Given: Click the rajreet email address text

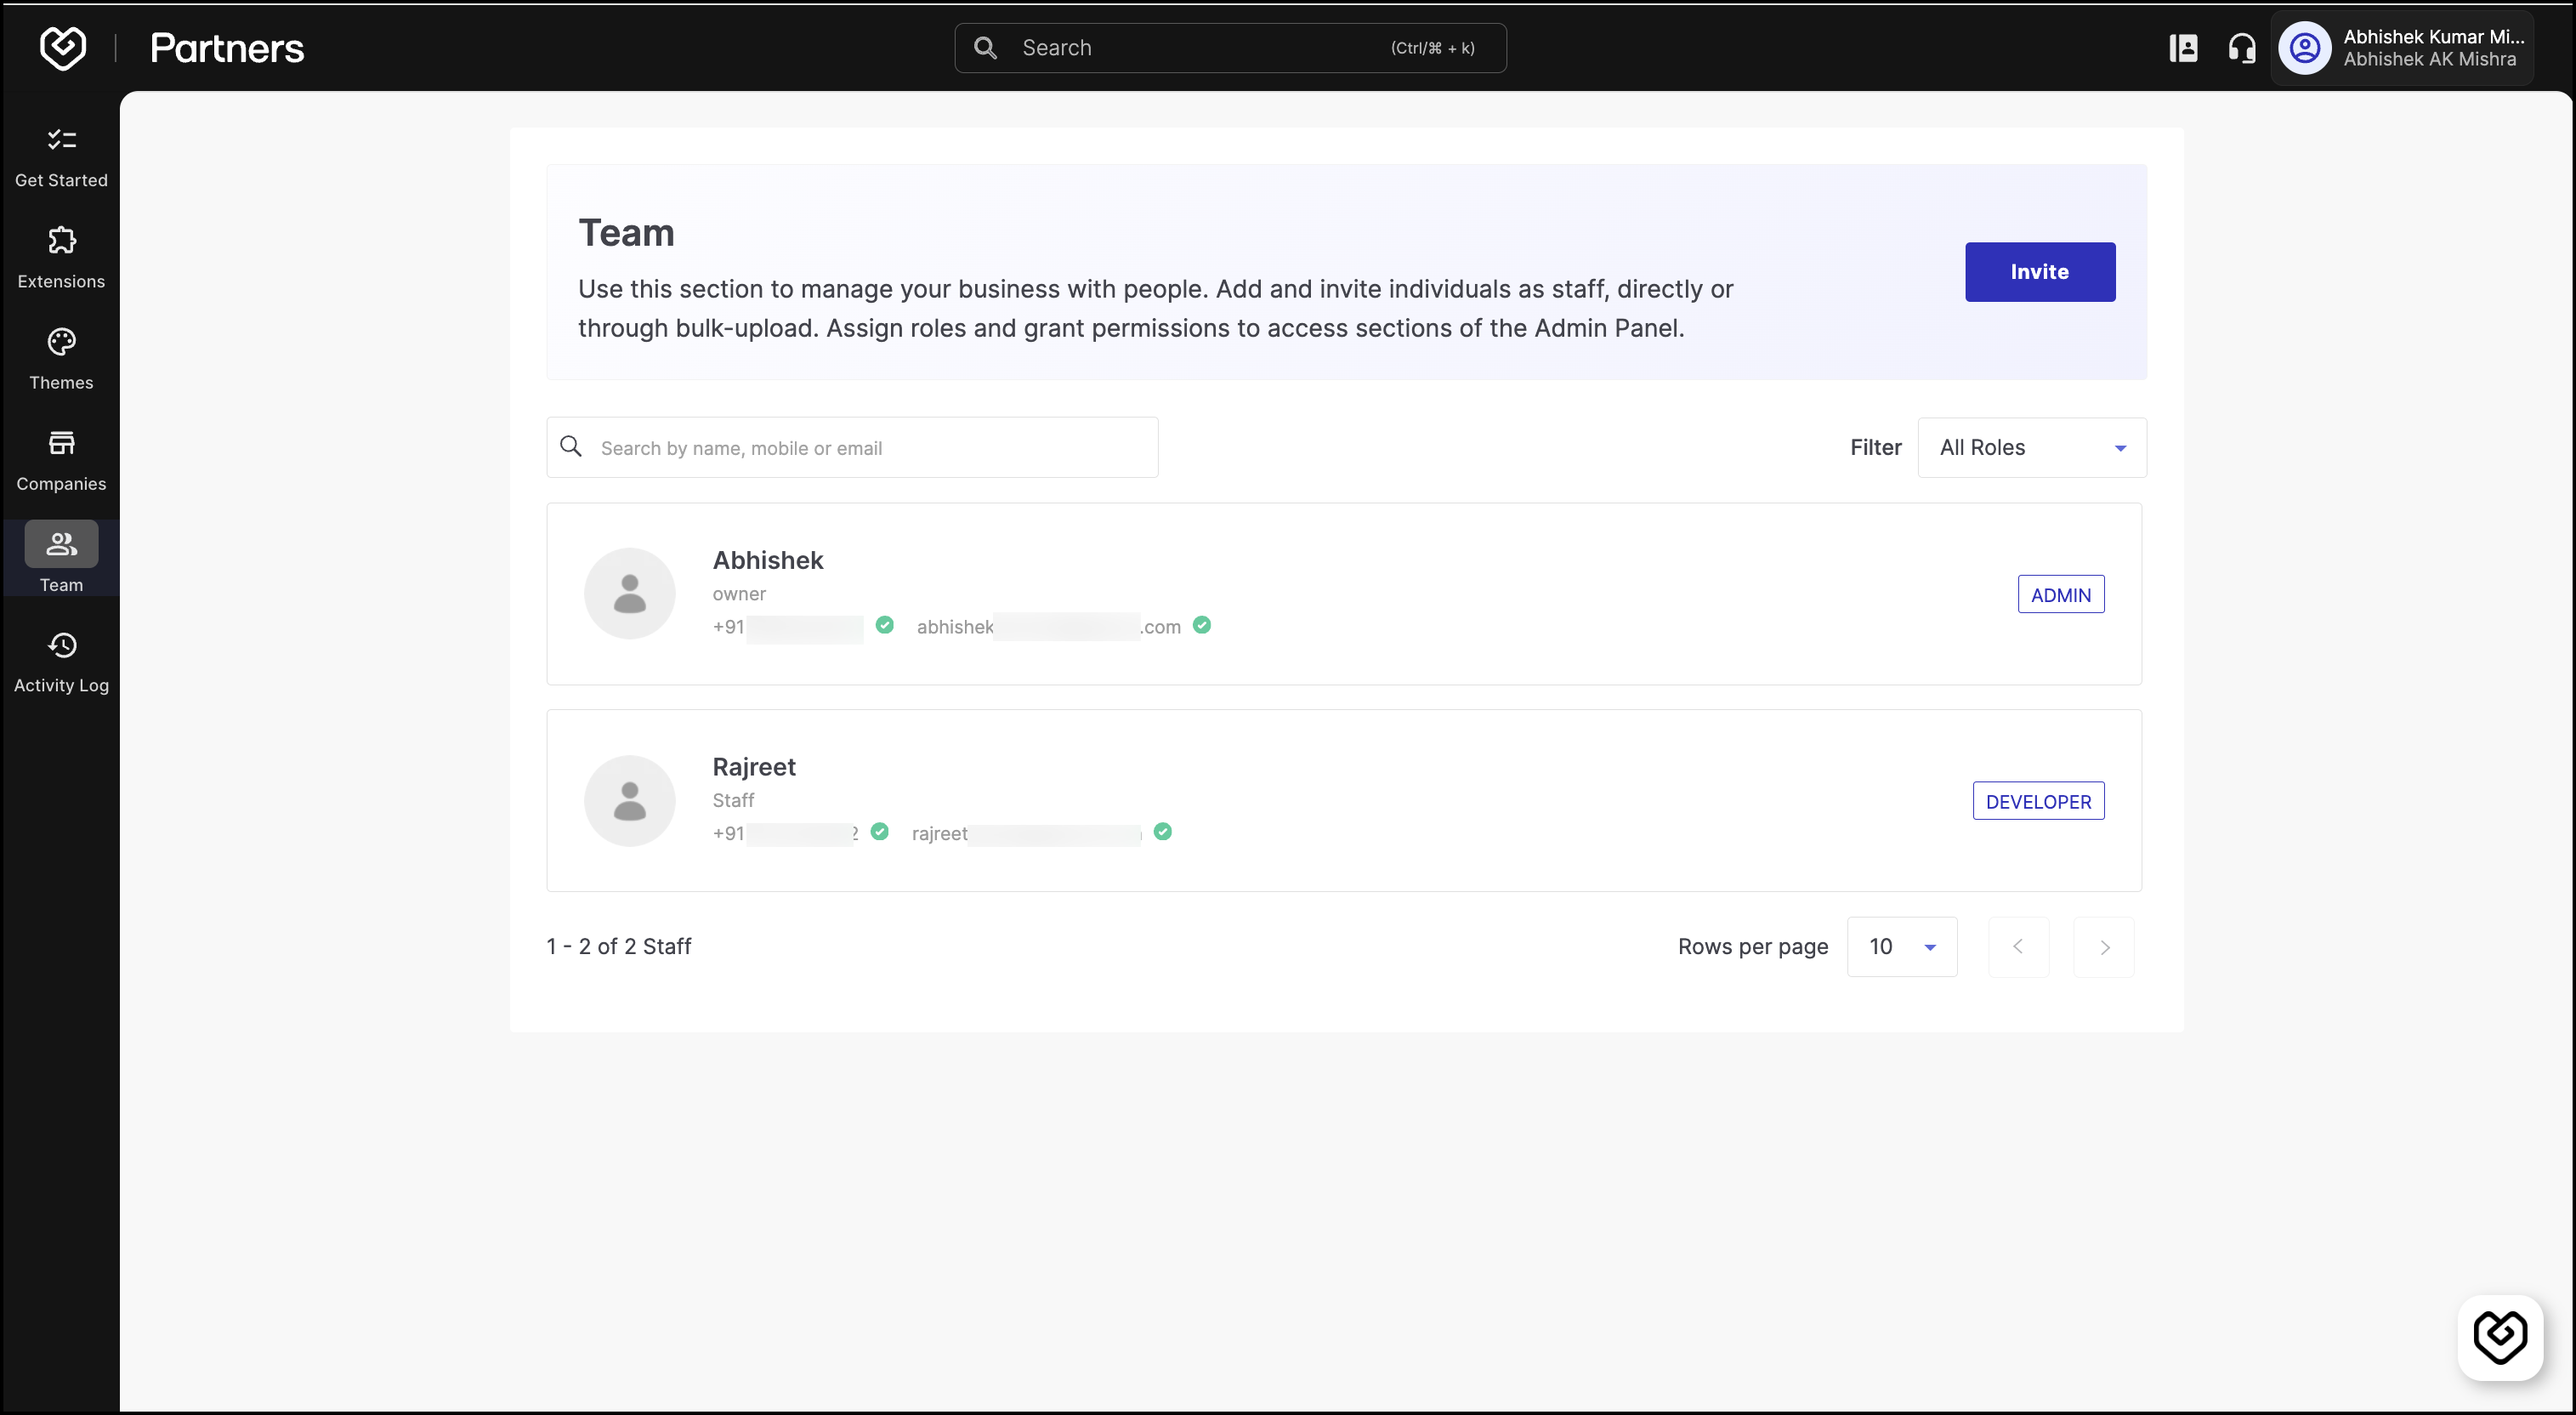Looking at the screenshot, I should tap(1027, 834).
